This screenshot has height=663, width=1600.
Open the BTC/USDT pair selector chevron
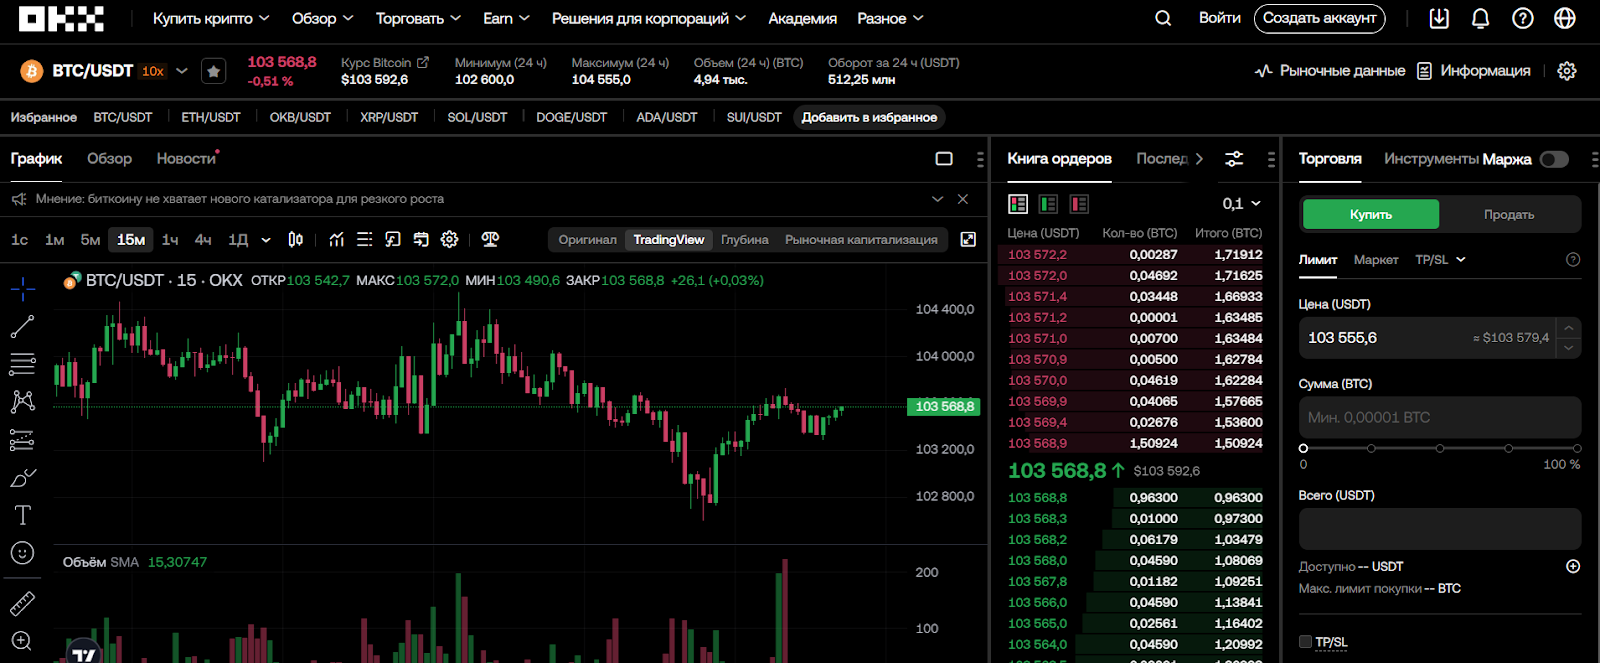(182, 71)
